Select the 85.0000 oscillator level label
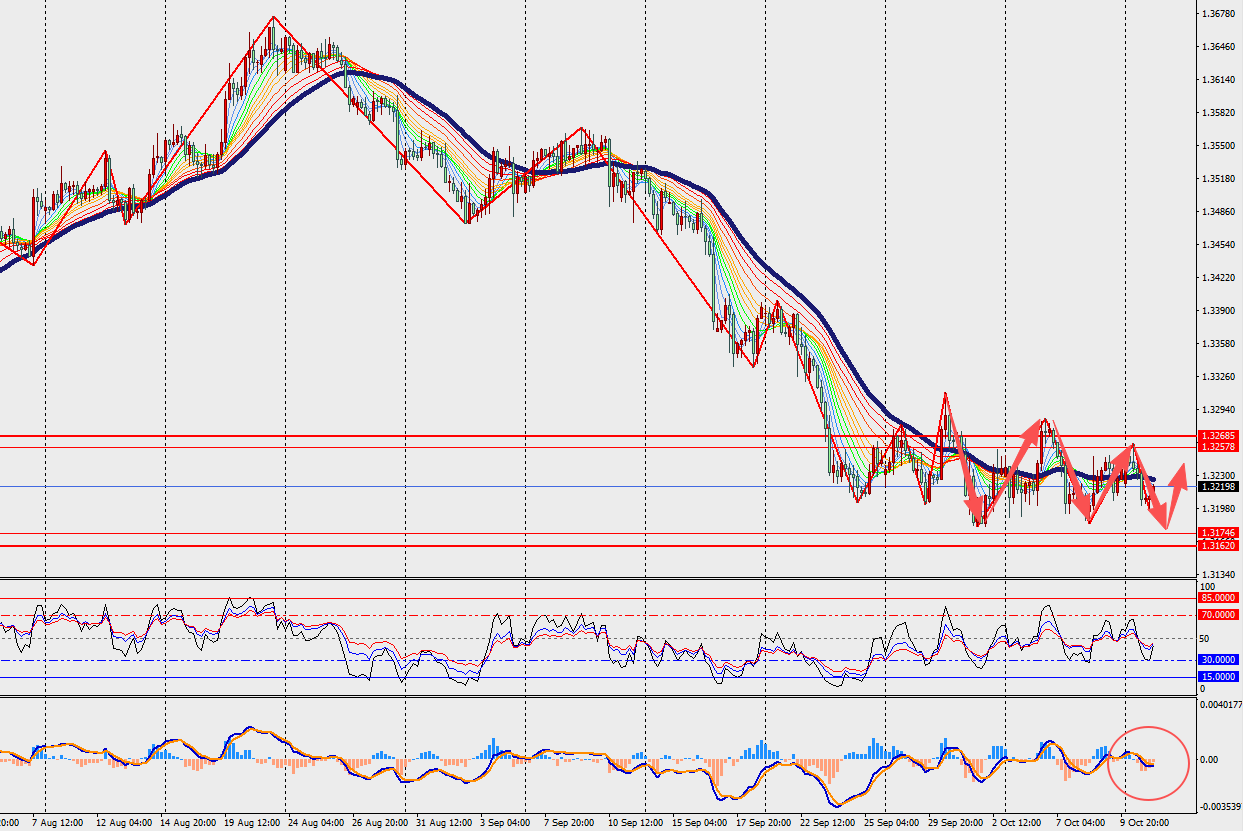Image resolution: width=1244 pixels, height=831 pixels. (1218, 598)
